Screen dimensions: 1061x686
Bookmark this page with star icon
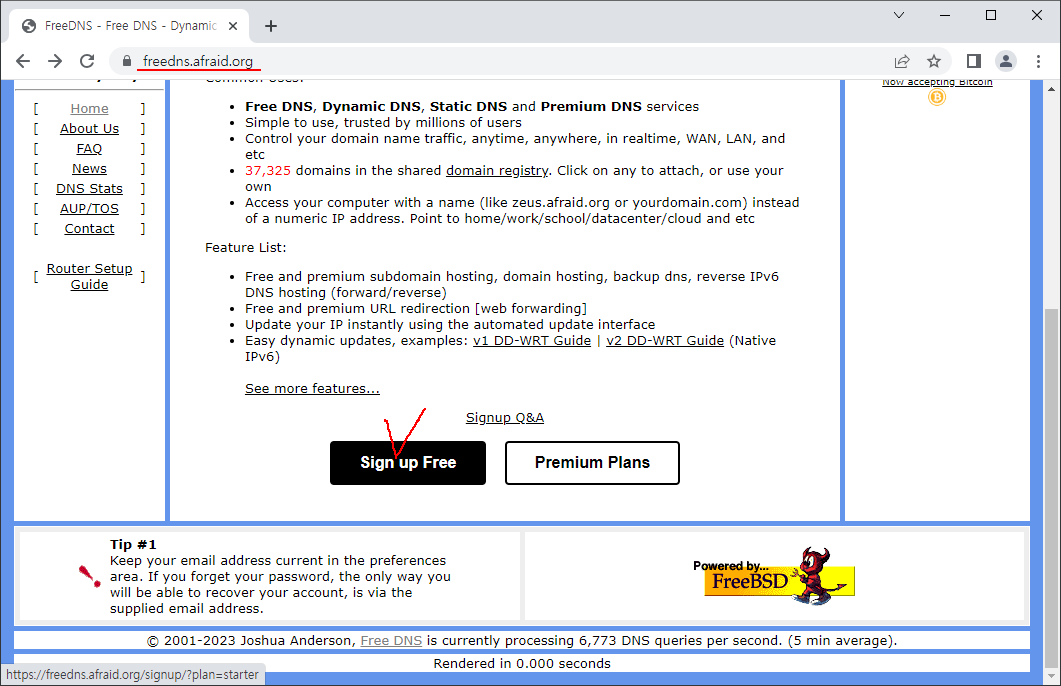(934, 62)
